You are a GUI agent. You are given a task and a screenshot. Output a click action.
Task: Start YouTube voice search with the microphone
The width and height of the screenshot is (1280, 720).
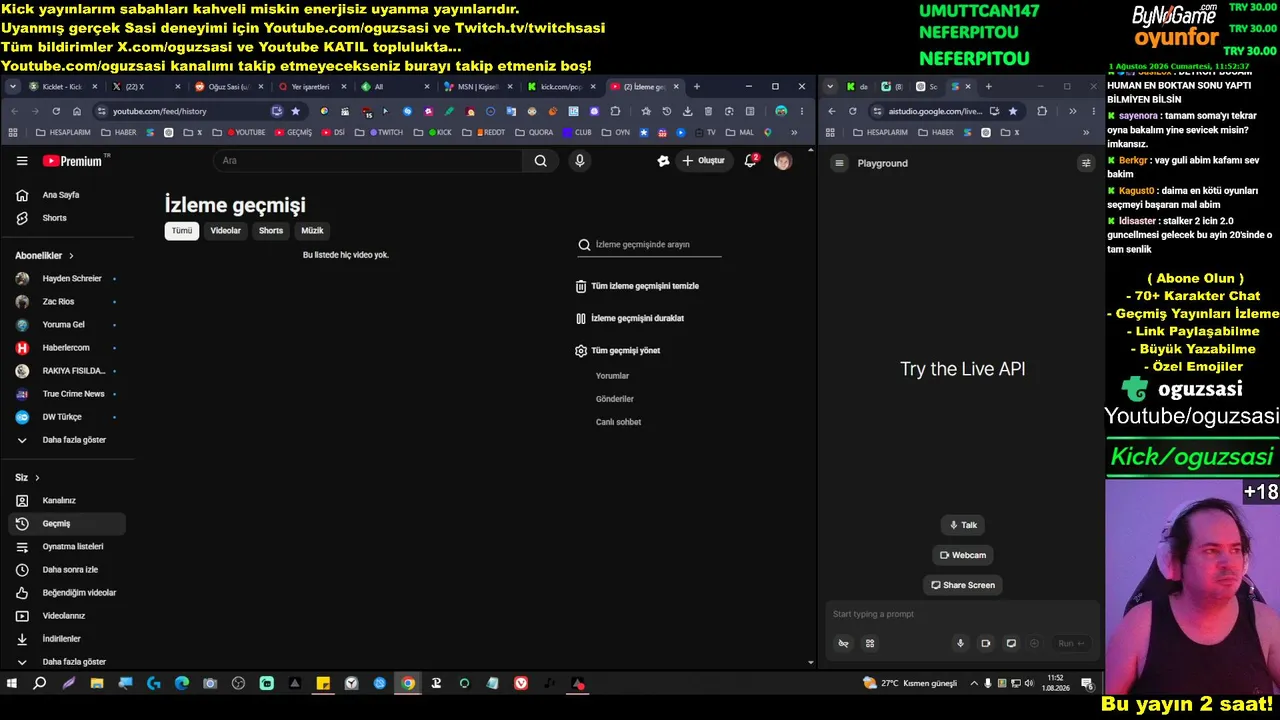pyautogui.click(x=579, y=161)
